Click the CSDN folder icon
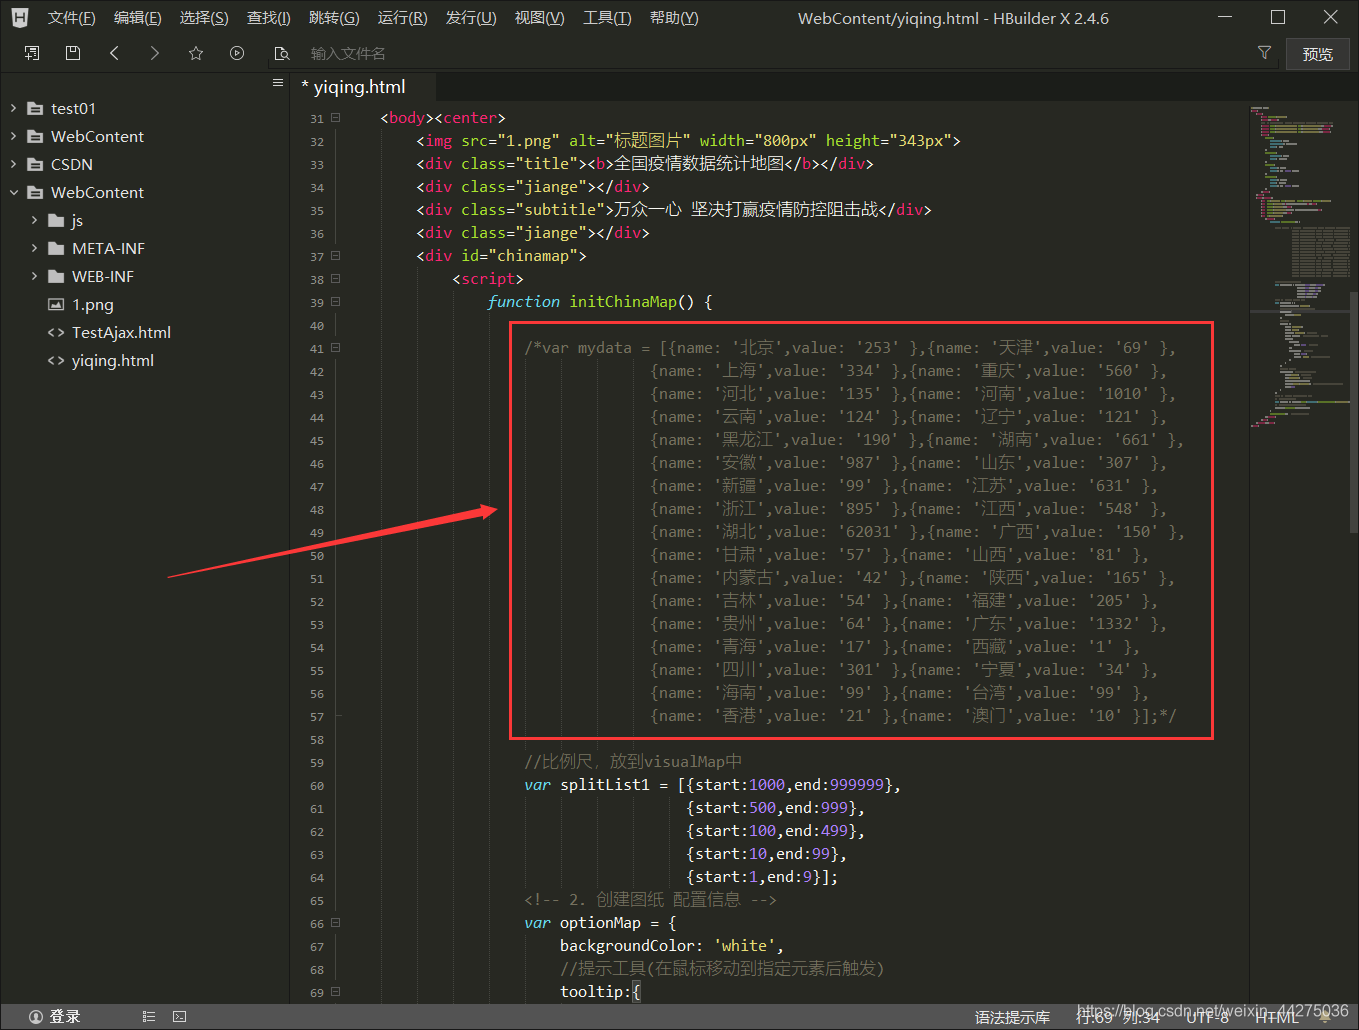This screenshot has width=1359, height=1030. click(x=35, y=164)
